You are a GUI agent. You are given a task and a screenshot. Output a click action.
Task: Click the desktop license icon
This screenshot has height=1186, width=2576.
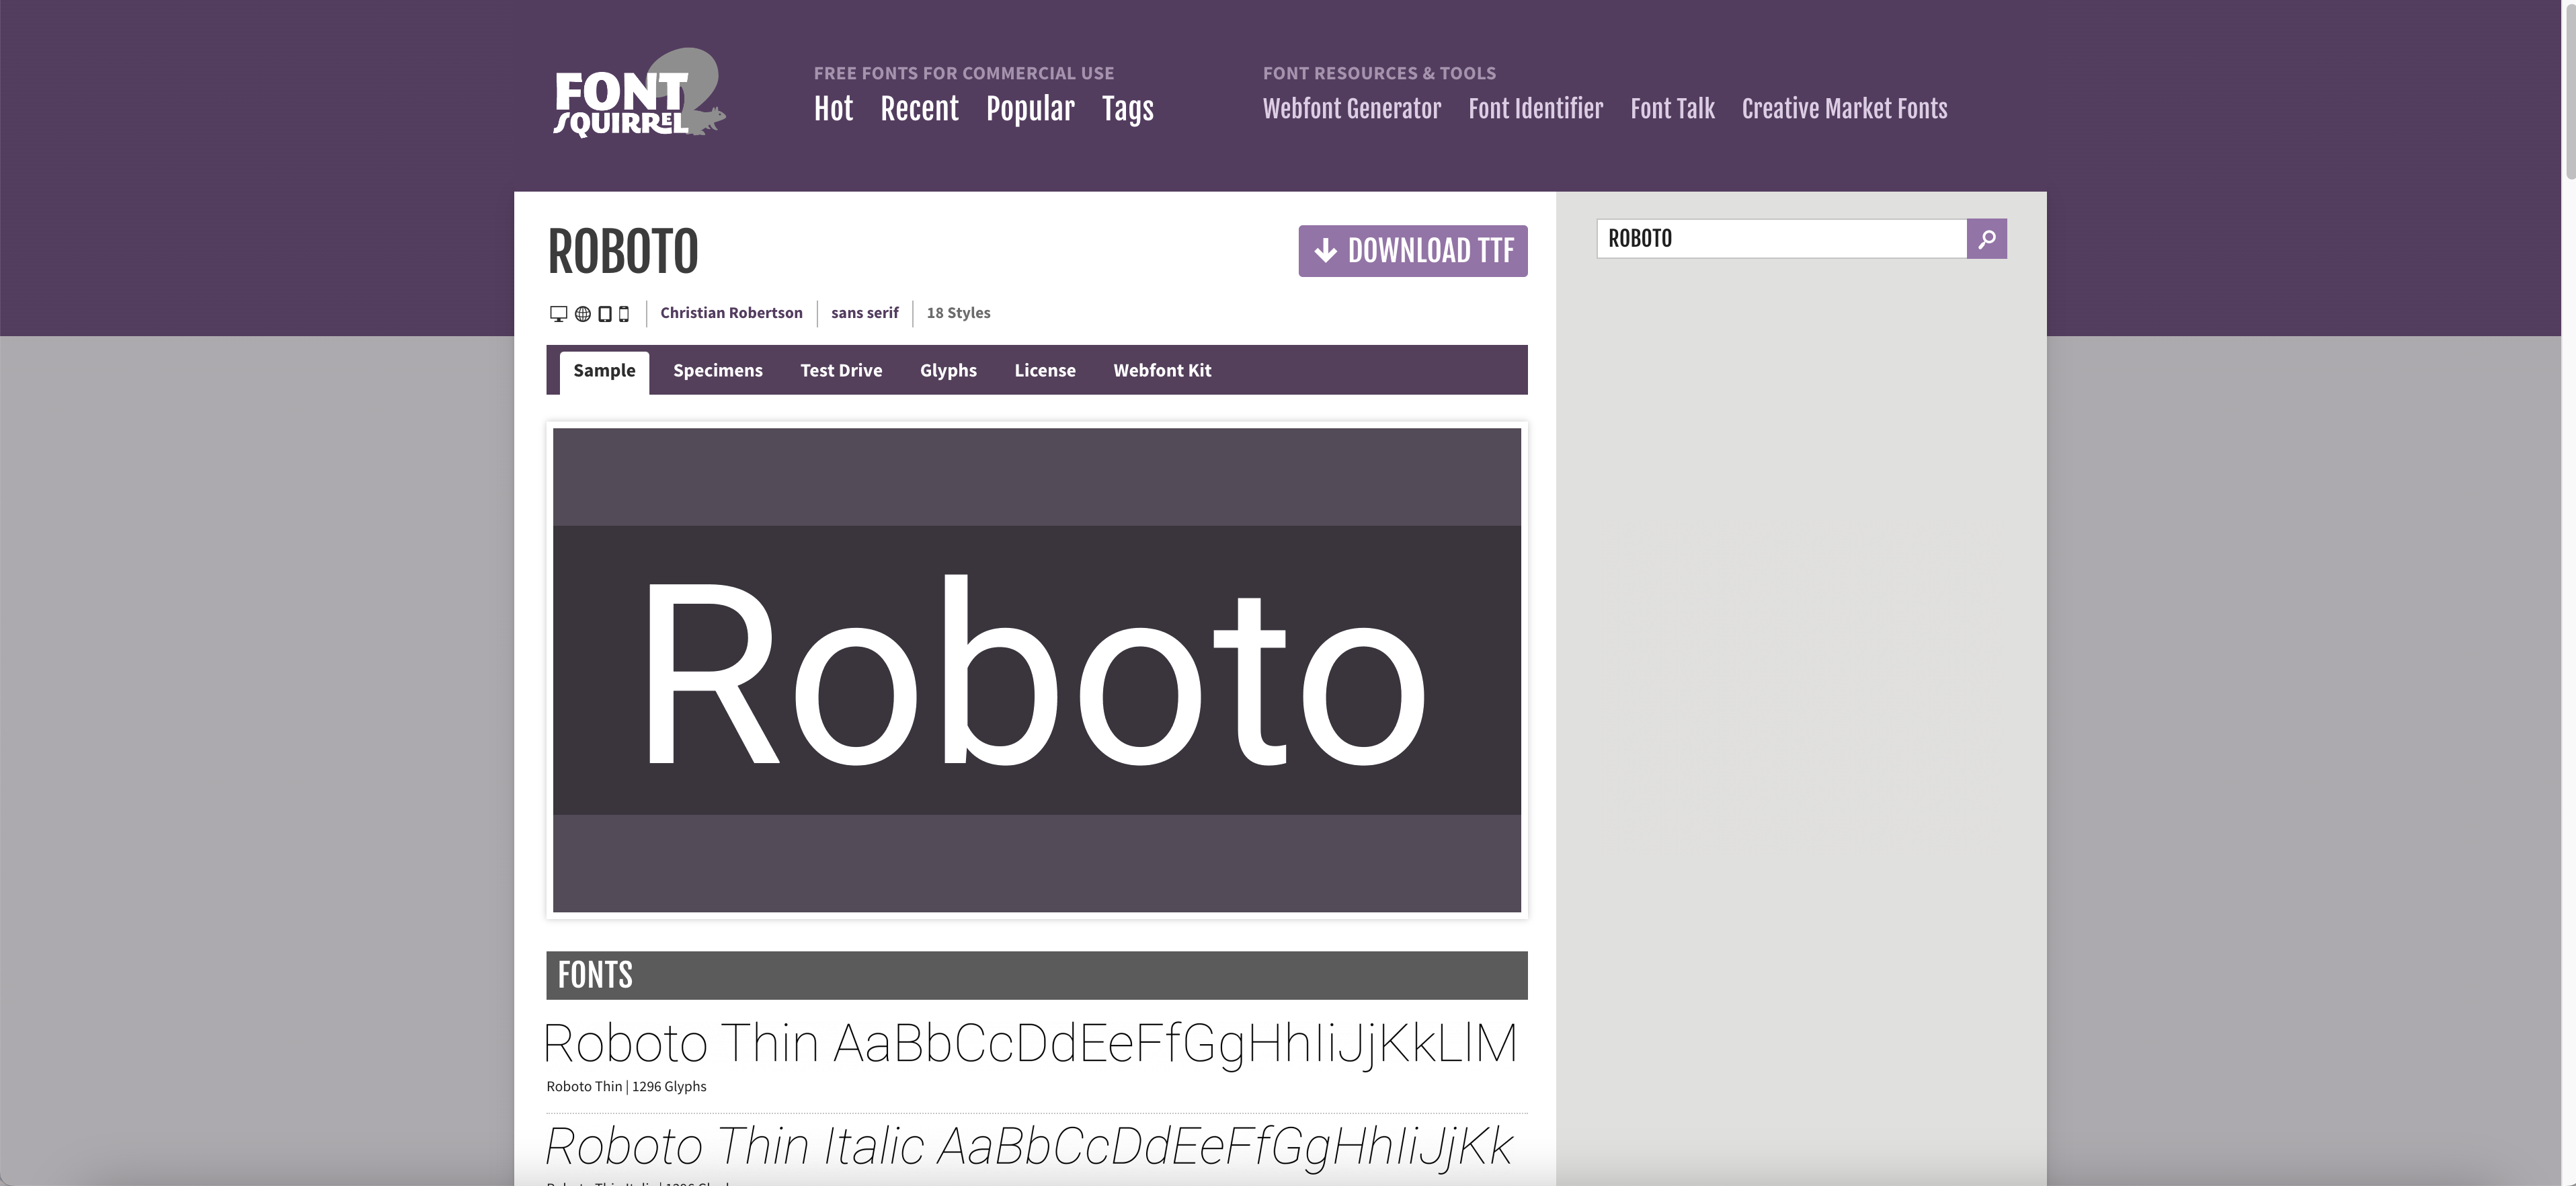pyautogui.click(x=558, y=314)
